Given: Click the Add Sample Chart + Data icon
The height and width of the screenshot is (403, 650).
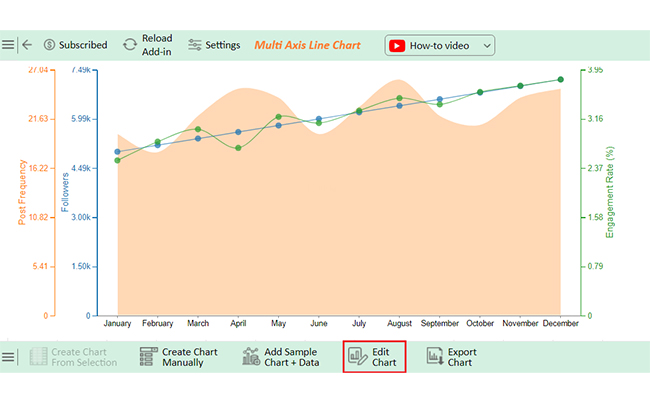Looking at the screenshot, I should coord(251,357).
